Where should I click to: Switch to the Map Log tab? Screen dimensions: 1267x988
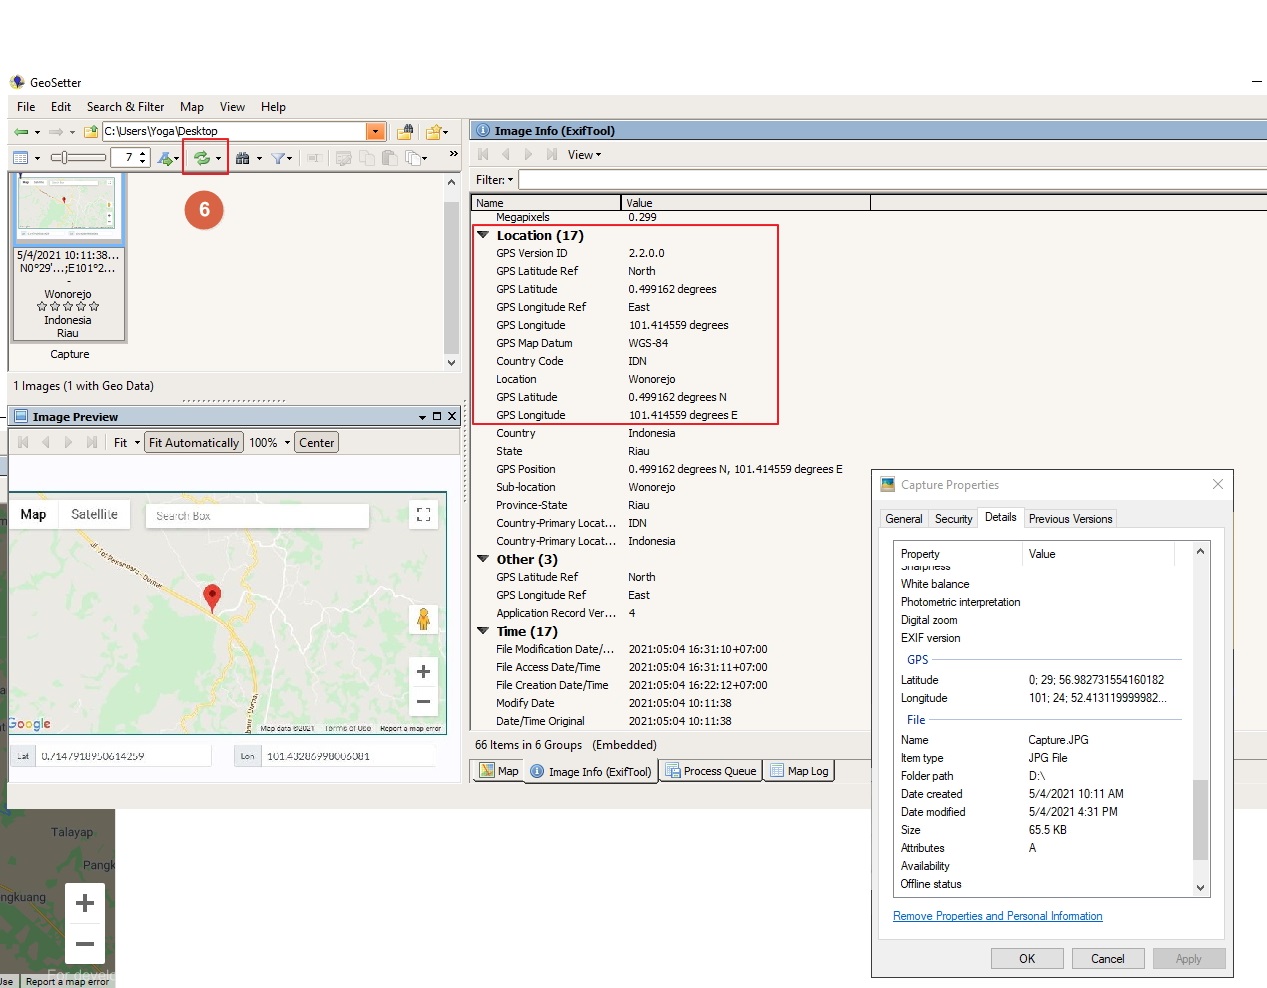click(798, 770)
